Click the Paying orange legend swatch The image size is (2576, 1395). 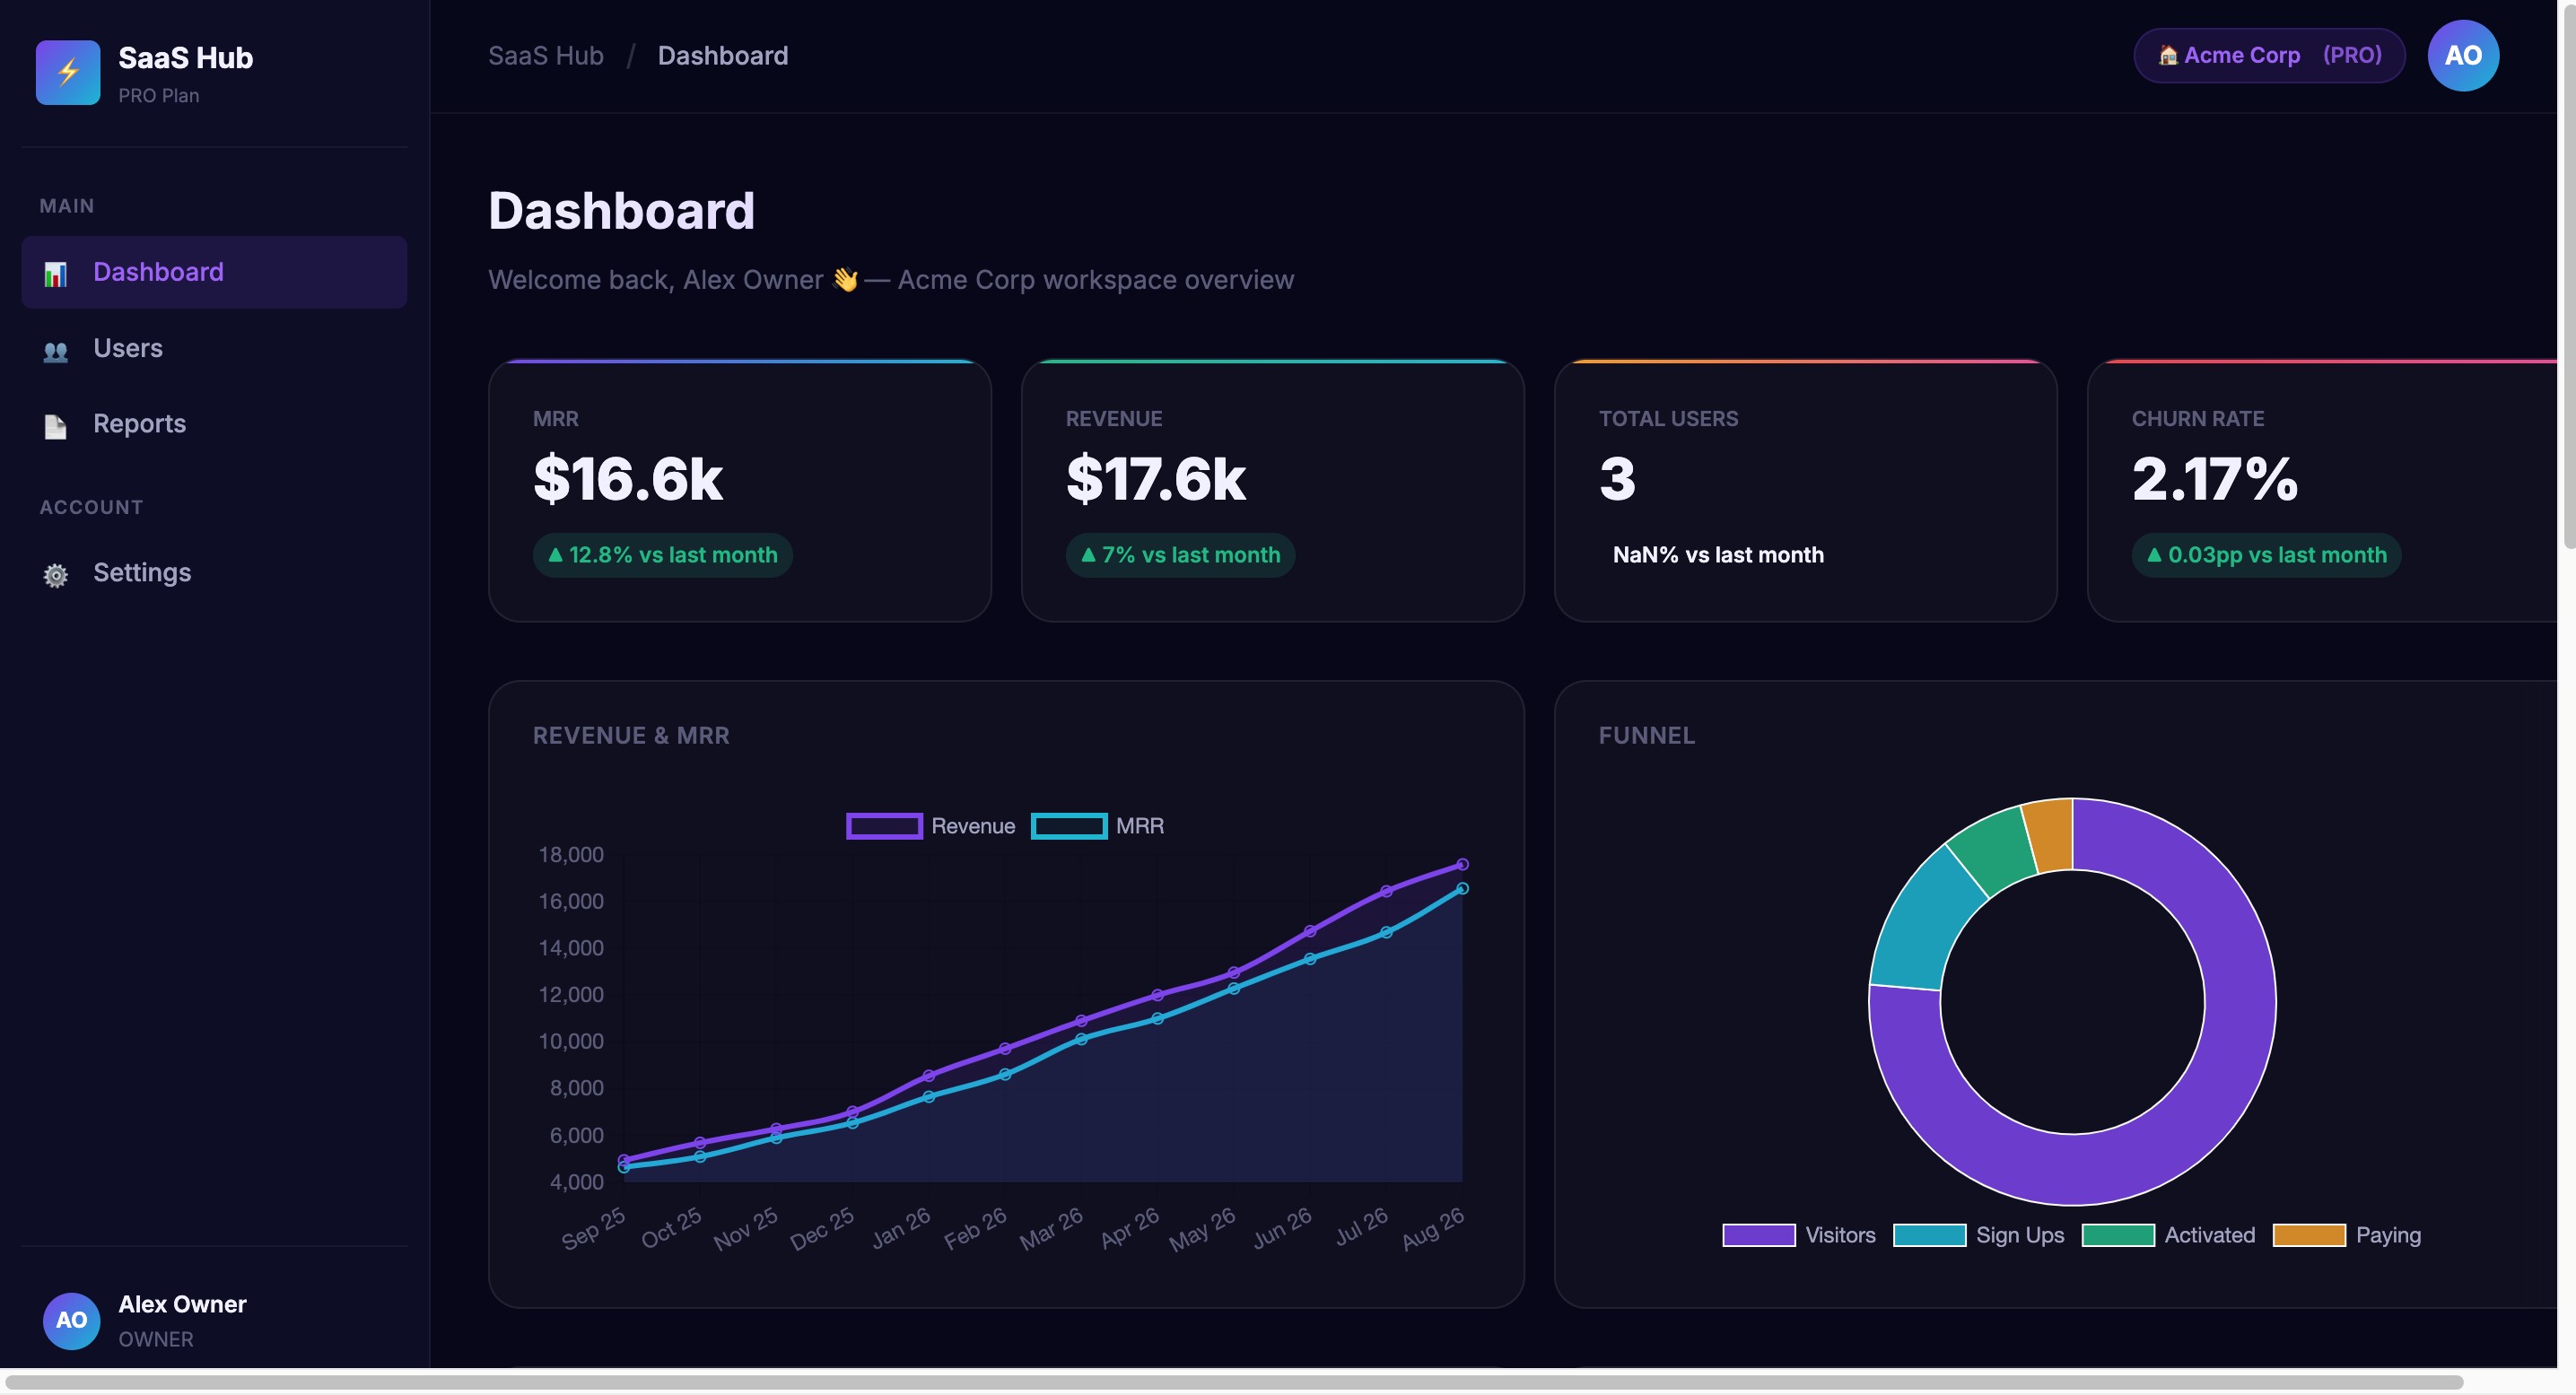pos(2308,1235)
